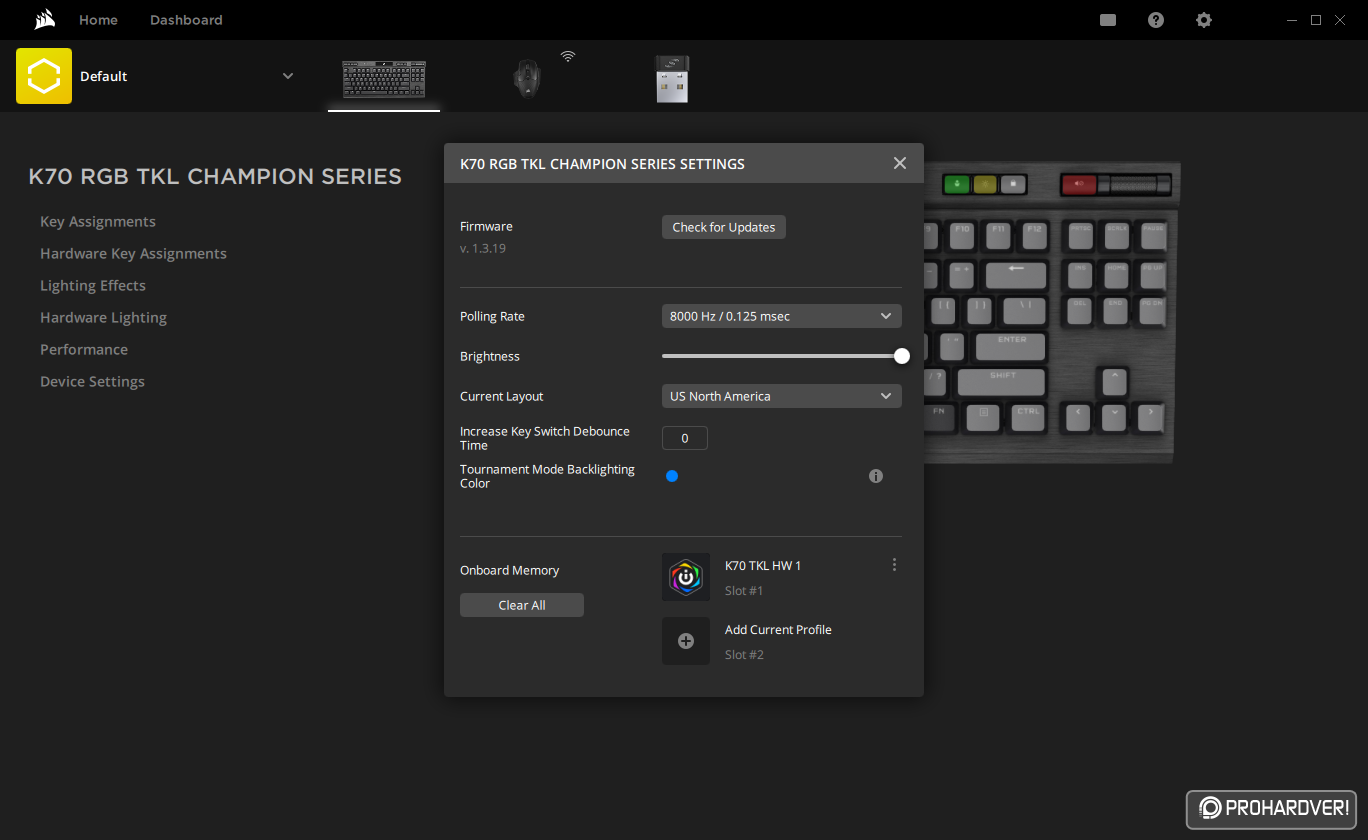This screenshot has height=840, width=1368.
Task: Click the yellow brightness key on keyboard image
Action: tap(985, 184)
